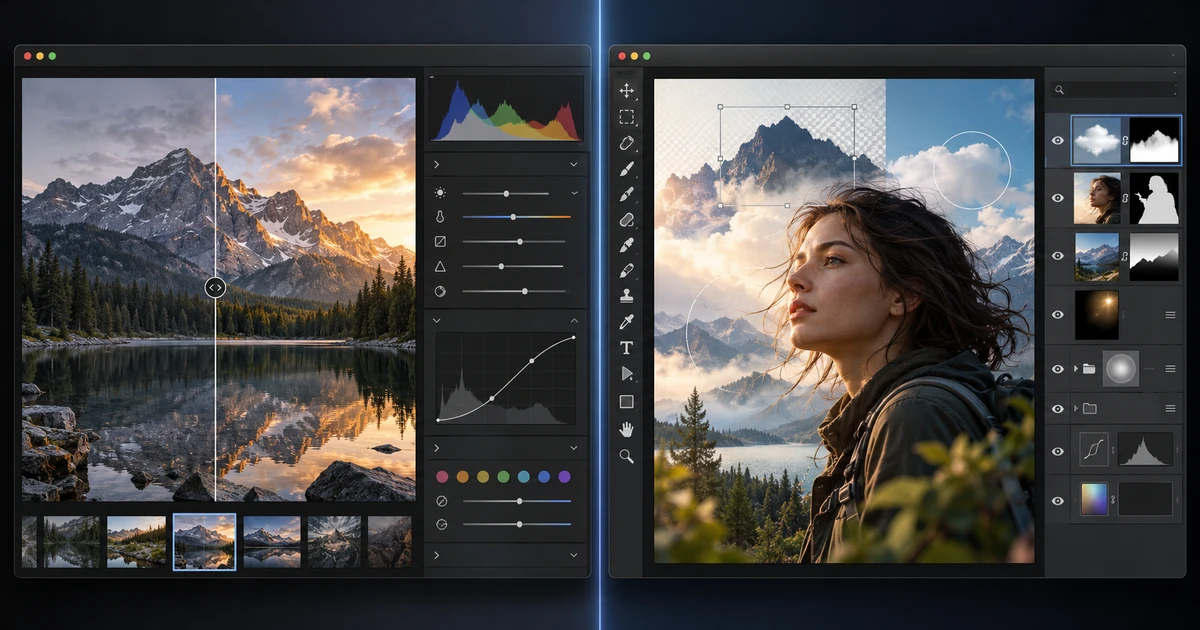1200x630 pixels.
Task: Select the woman silhouette mask thumbnail
Action: point(1155,199)
